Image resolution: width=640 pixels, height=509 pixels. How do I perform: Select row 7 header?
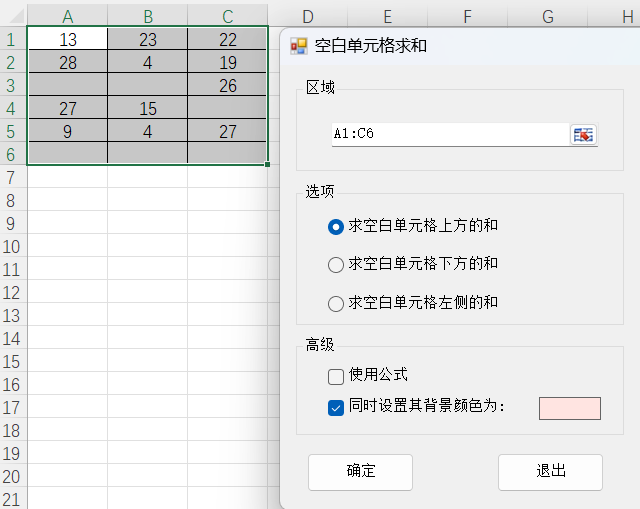click(x=11, y=178)
